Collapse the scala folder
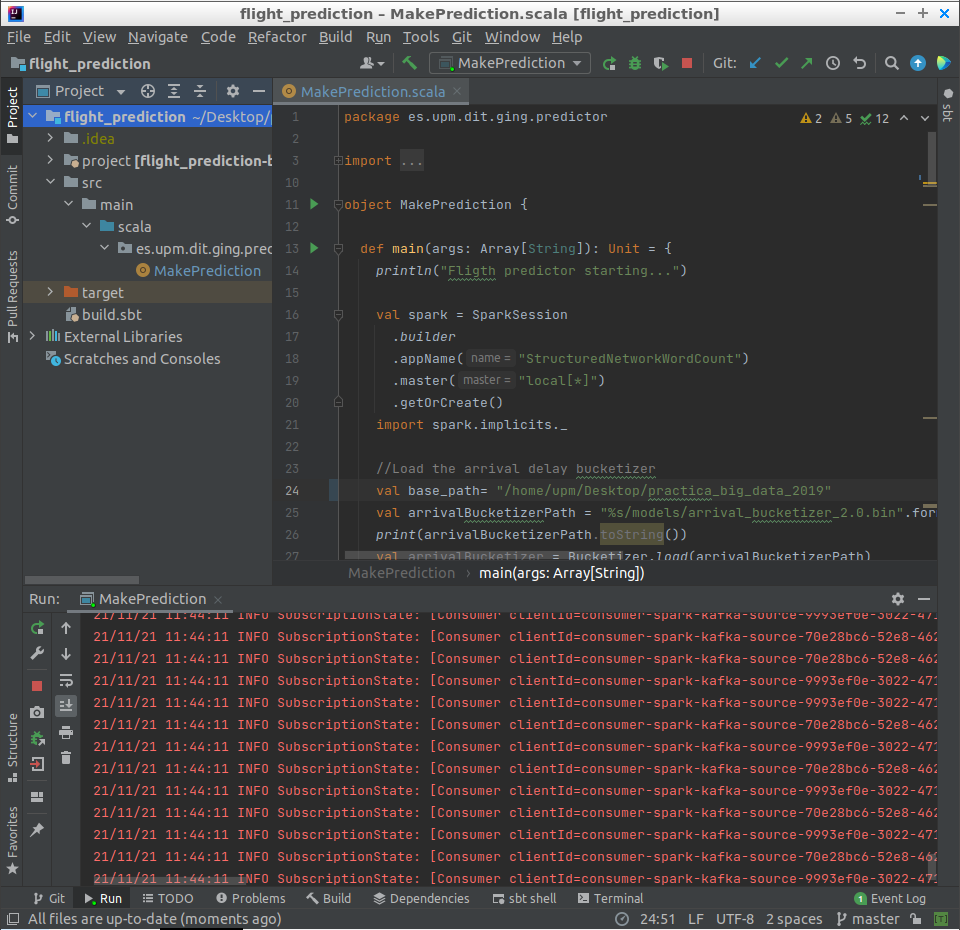The width and height of the screenshot is (960, 930). 86,226
